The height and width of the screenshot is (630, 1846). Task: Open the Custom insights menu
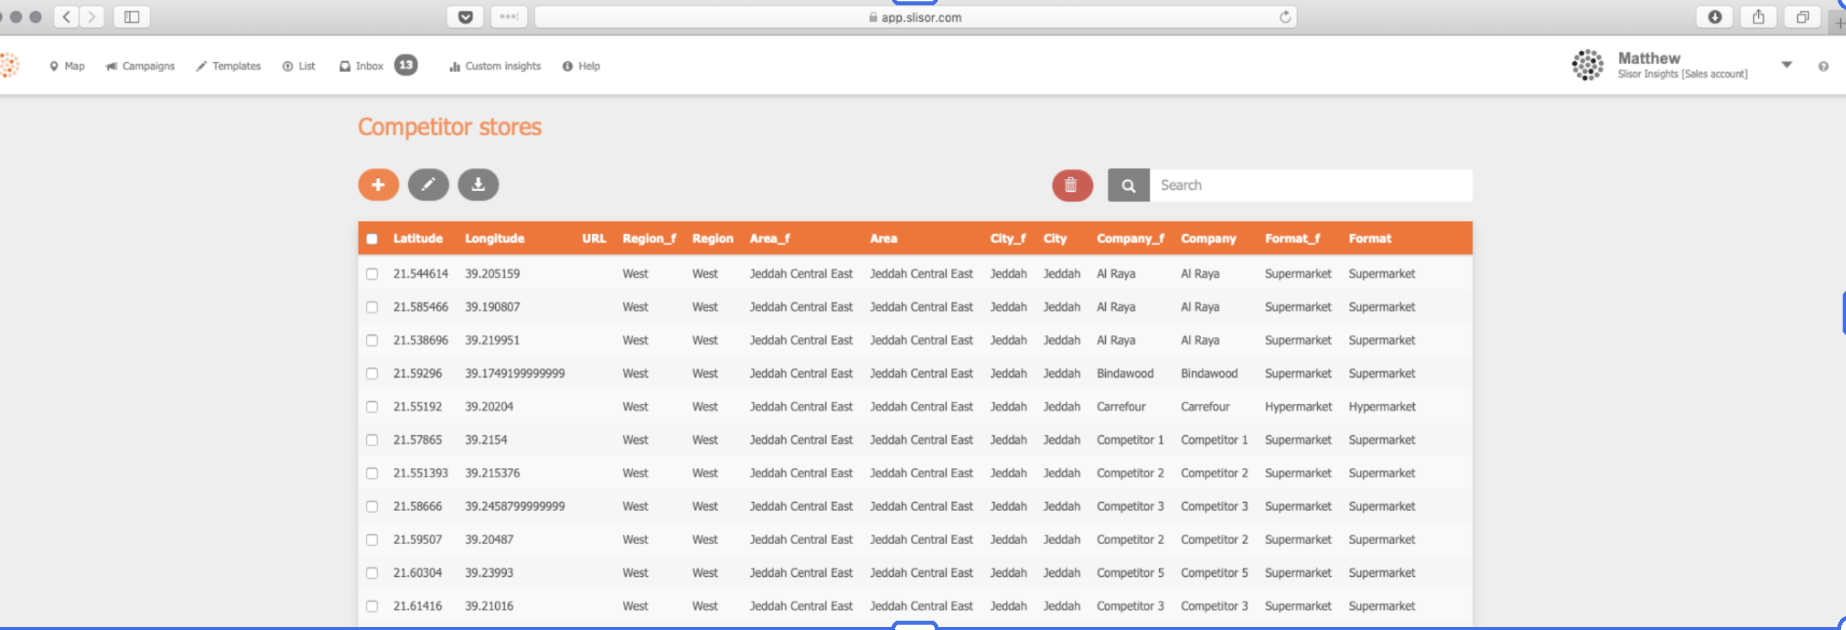point(495,66)
